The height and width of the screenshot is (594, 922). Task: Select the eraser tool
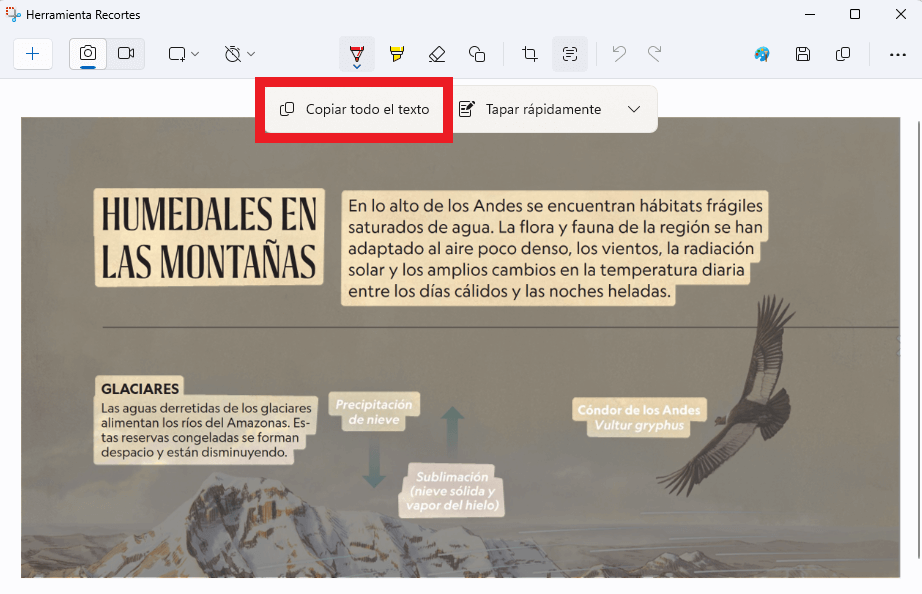437,54
